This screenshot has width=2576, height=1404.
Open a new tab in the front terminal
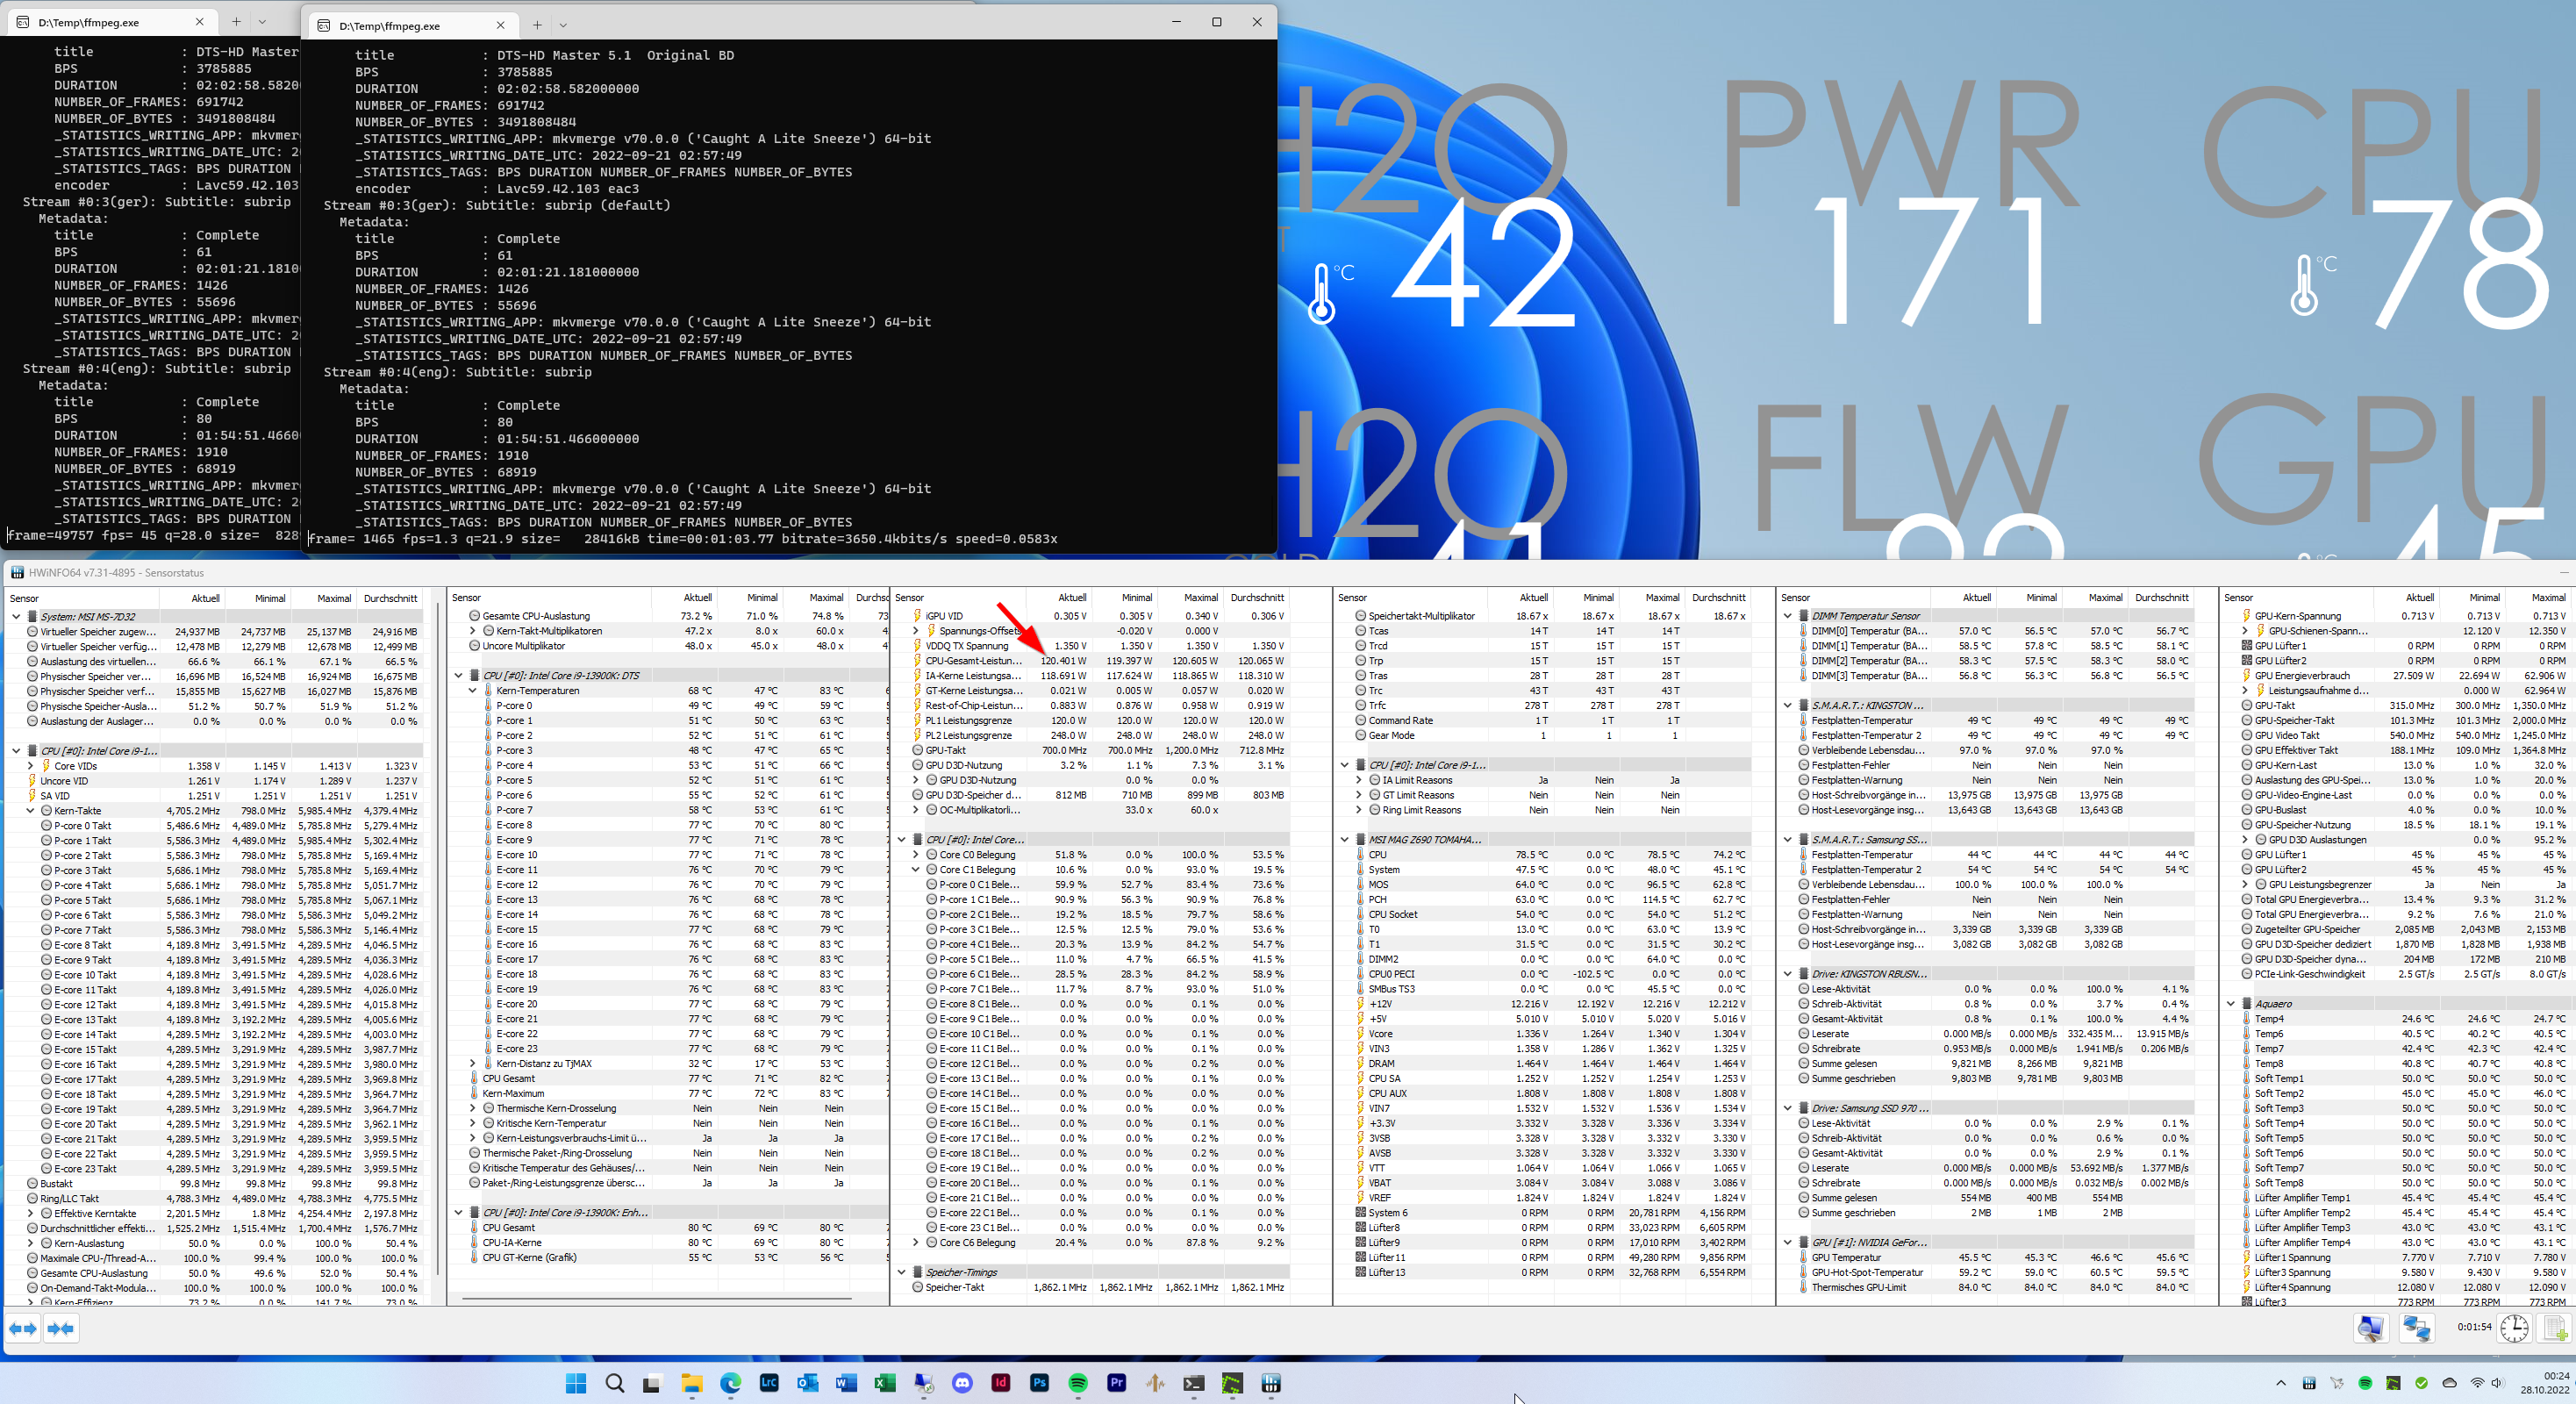[x=537, y=25]
